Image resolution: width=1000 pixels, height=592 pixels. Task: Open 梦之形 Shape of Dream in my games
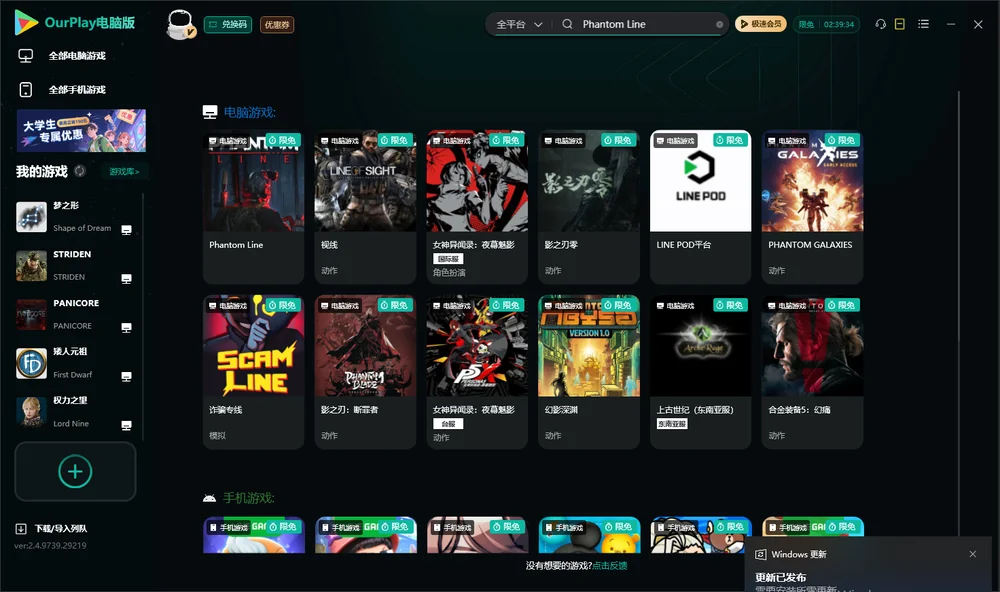(75, 217)
